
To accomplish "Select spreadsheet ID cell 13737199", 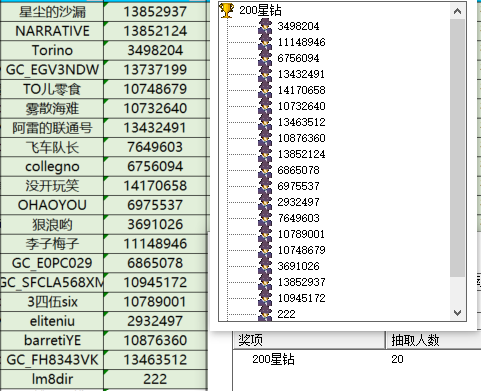I will click(155, 70).
